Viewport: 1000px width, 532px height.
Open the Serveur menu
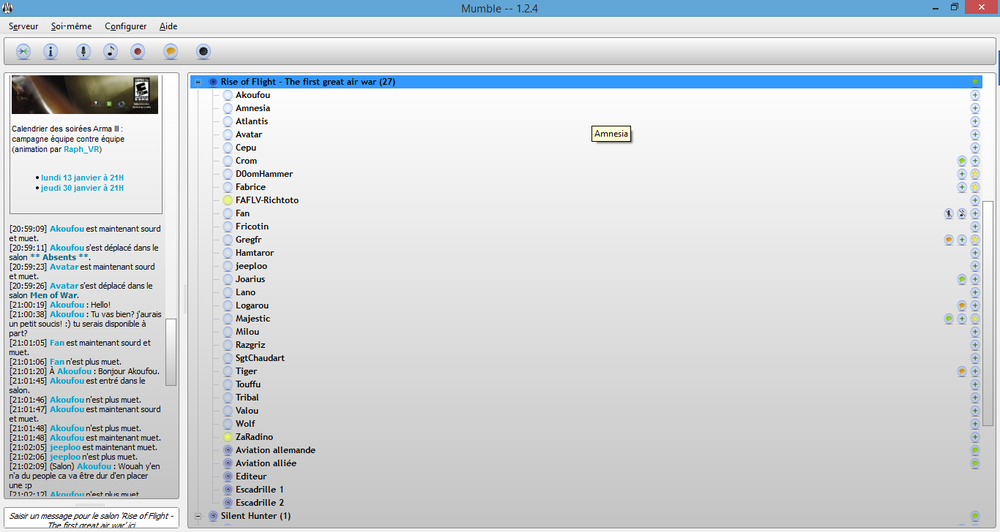point(24,26)
